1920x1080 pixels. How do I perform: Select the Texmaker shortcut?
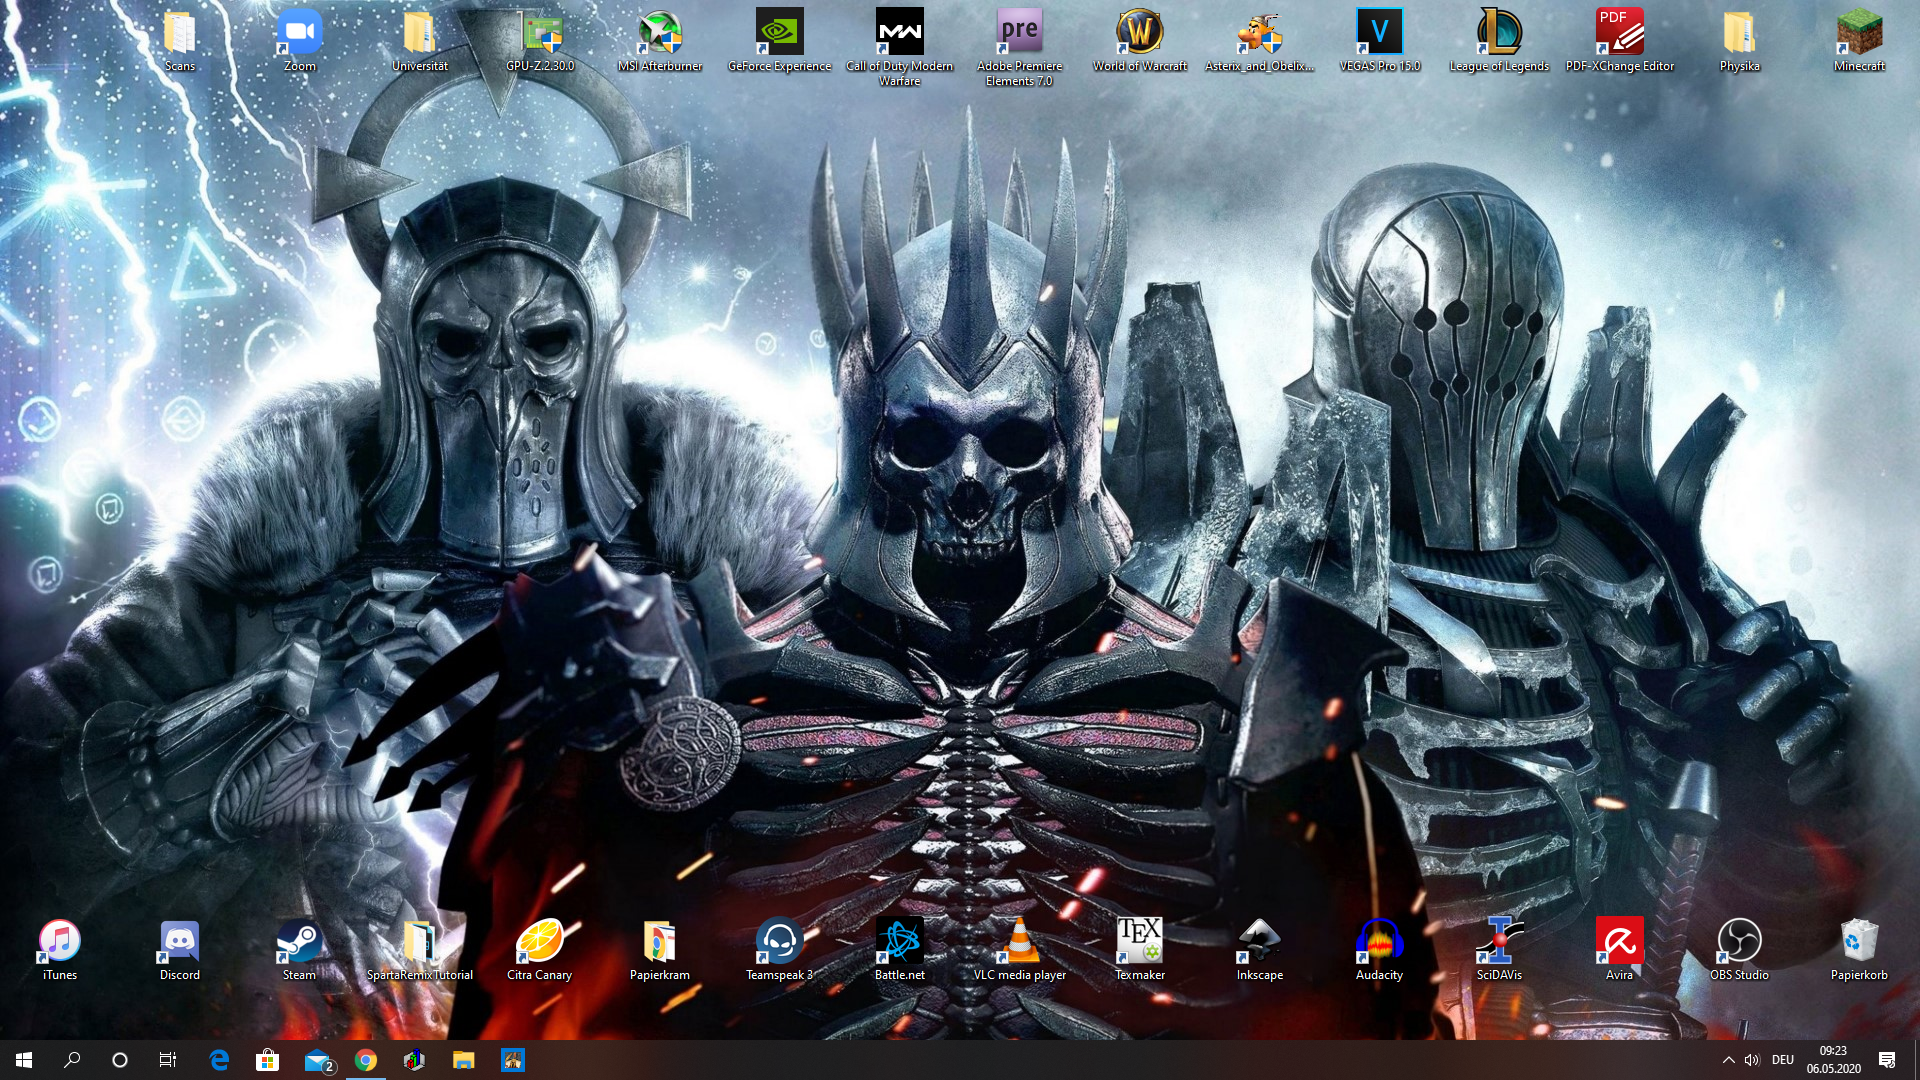tap(1140, 950)
